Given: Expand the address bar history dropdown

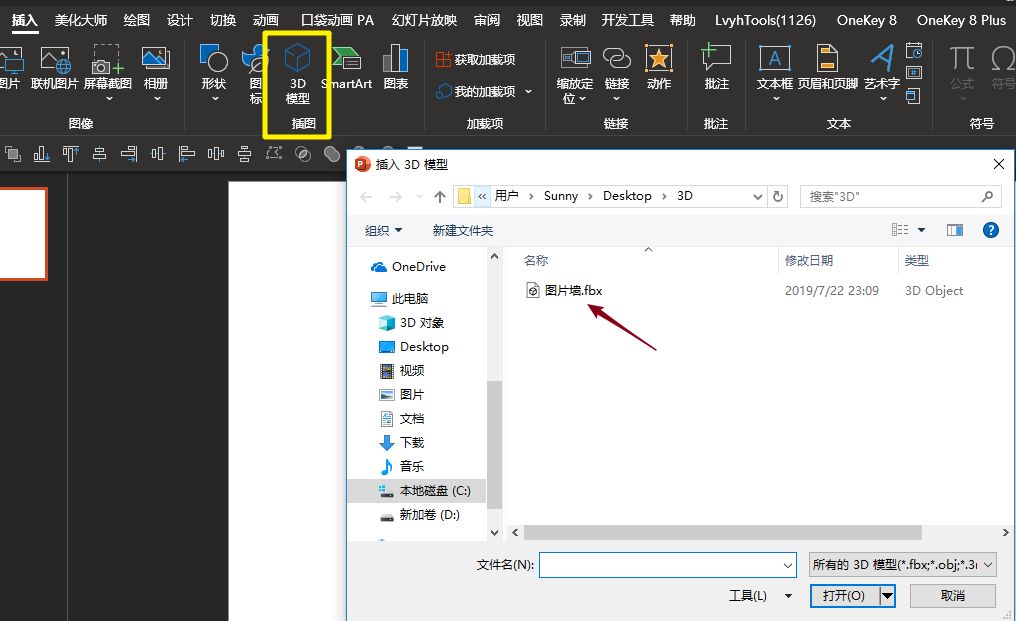Looking at the screenshot, I should pyautogui.click(x=757, y=196).
